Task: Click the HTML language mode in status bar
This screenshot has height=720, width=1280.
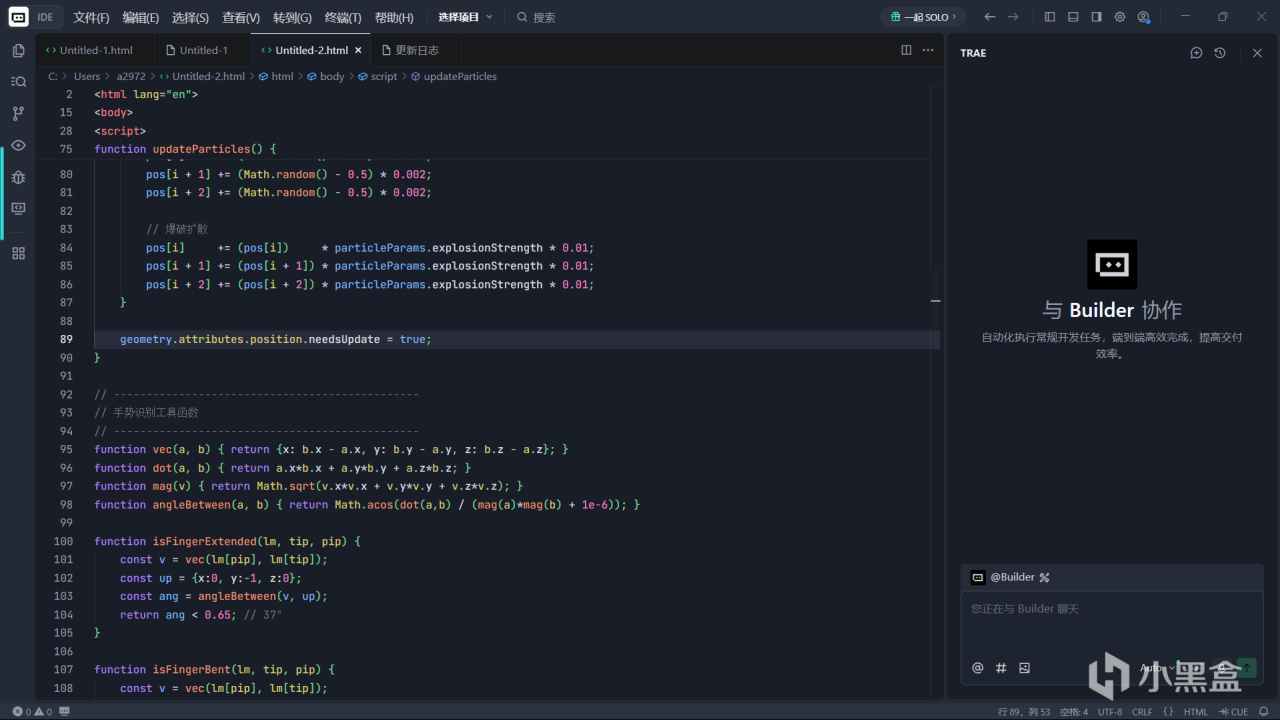Action: pos(1195,712)
